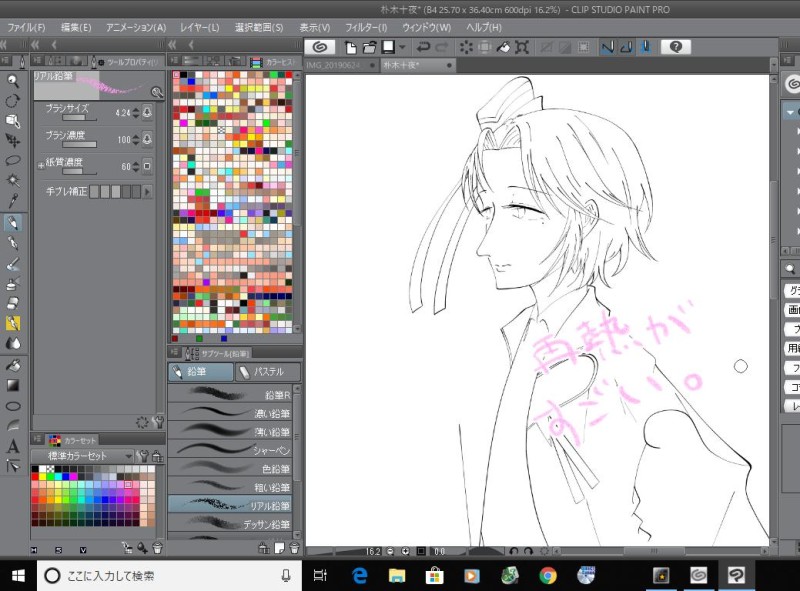
Task: Click the magnifier on brush stroke preview
Action: click(157, 92)
